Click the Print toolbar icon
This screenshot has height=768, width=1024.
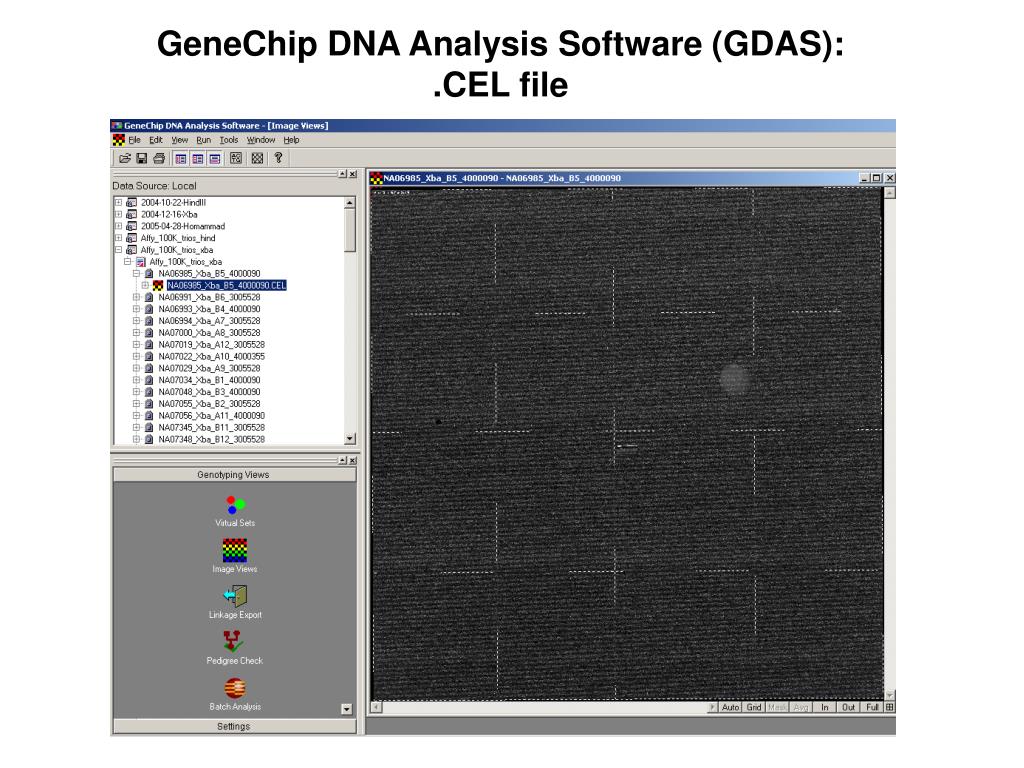pos(159,158)
